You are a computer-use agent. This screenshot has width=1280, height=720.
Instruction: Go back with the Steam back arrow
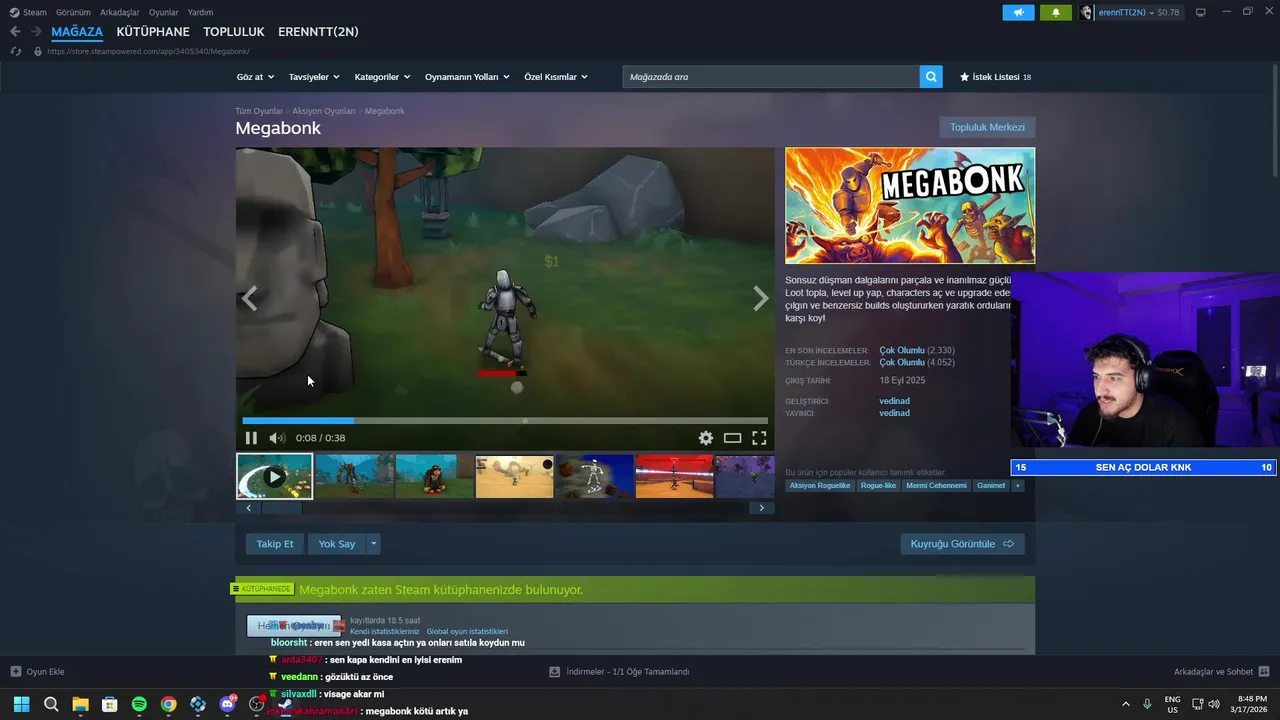15,32
